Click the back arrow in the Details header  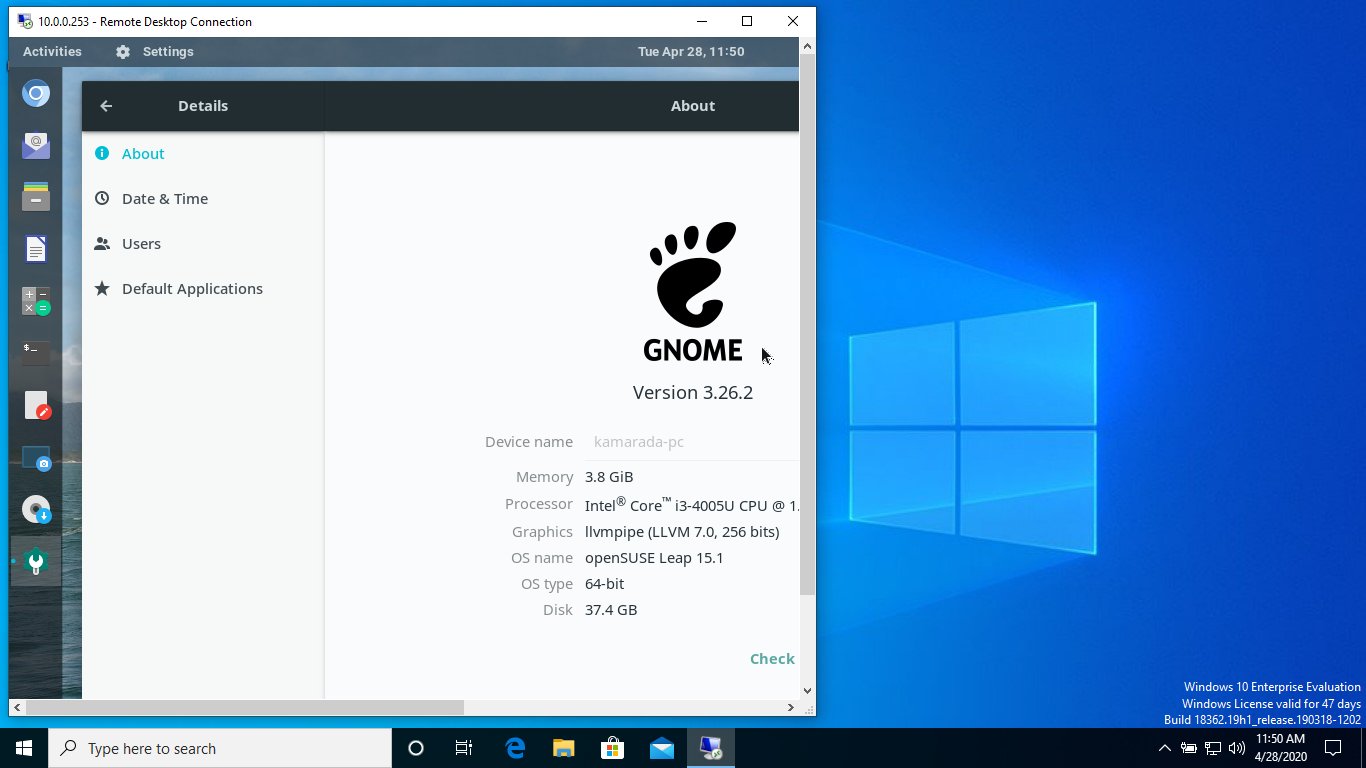coord(106,105)
